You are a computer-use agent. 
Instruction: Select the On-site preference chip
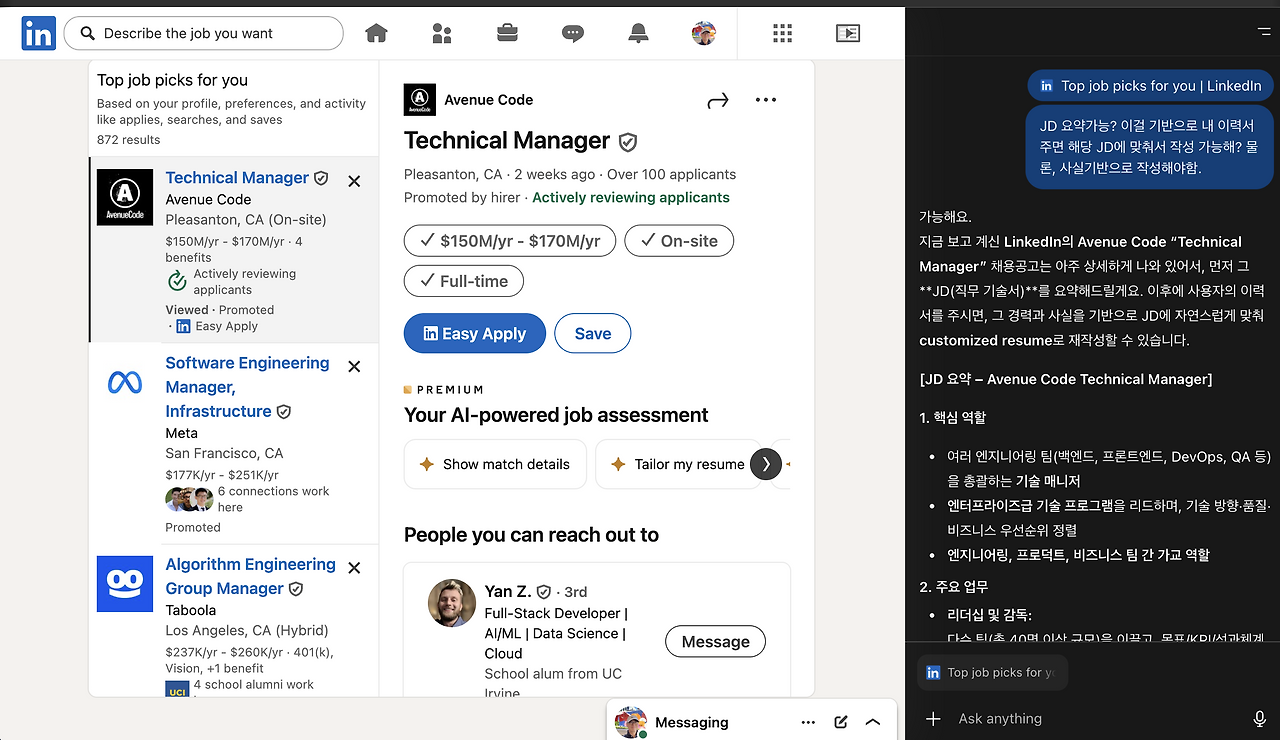click(679, 241)
